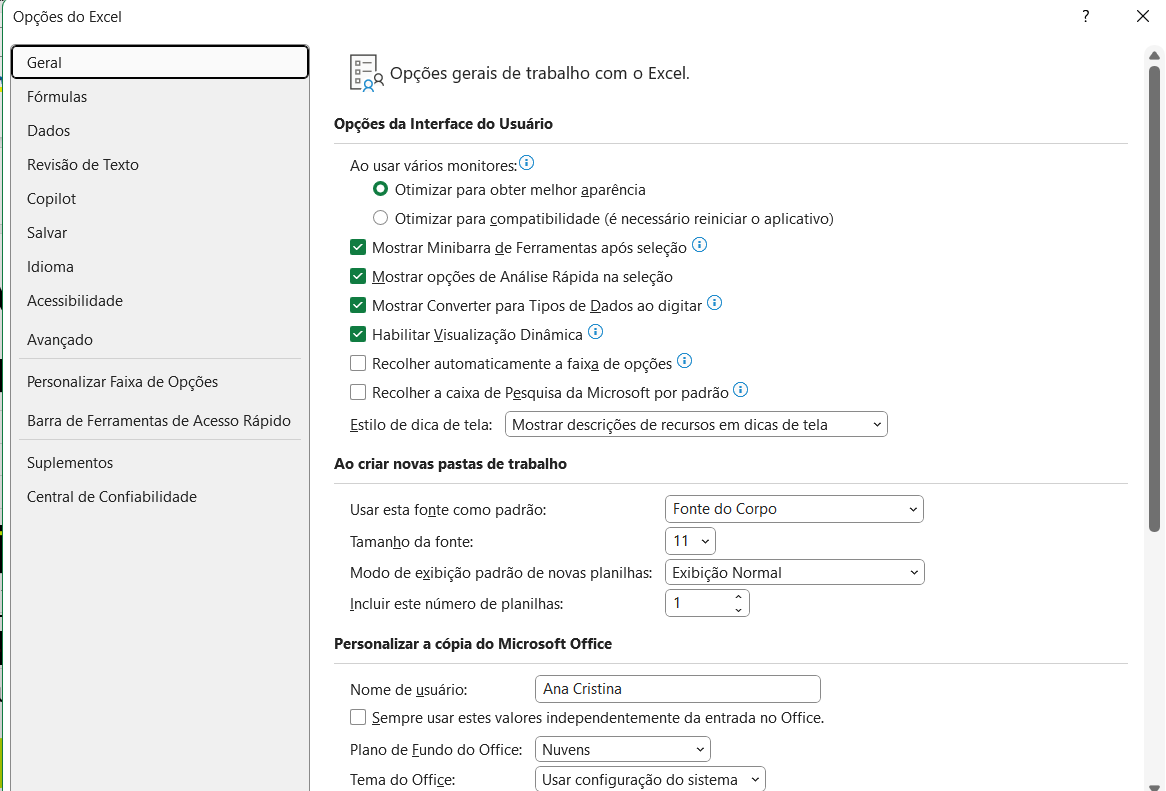This screenshot has height=791, width=1166.
Task: Decrease number of sheets with down arrow
Action: (x=738, y=610)
